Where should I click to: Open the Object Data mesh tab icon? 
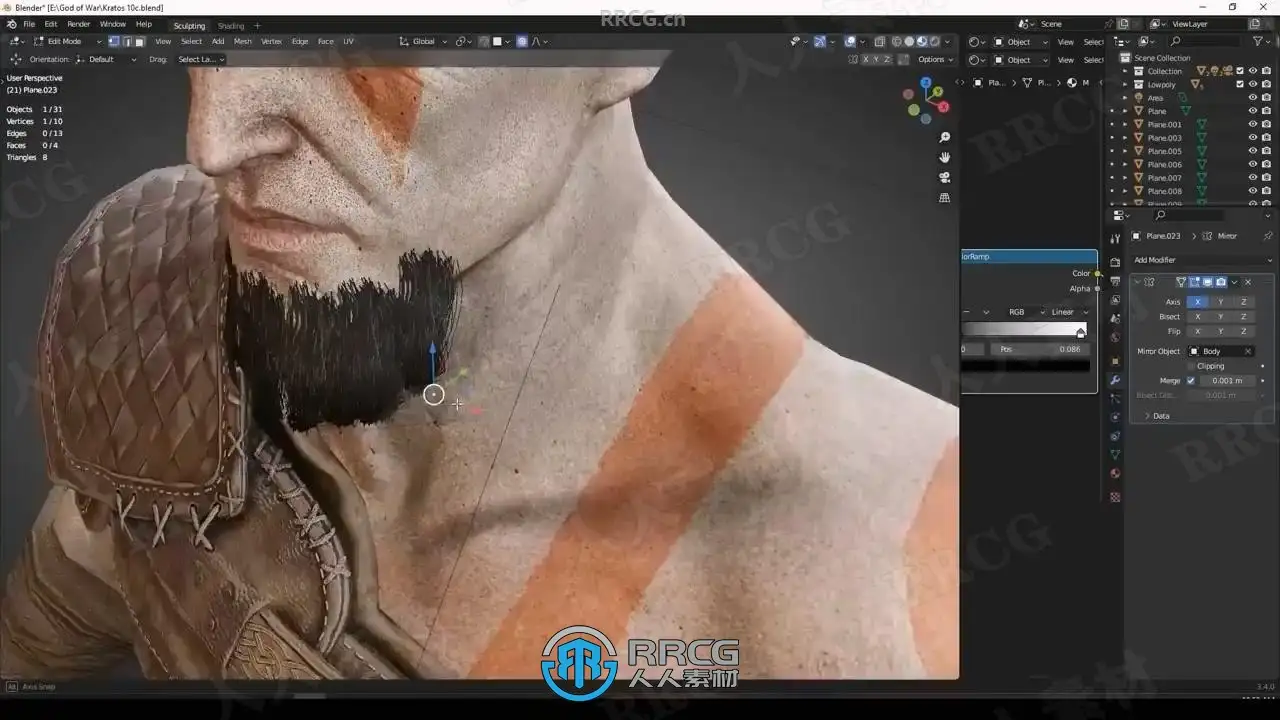pos(1115,455)
